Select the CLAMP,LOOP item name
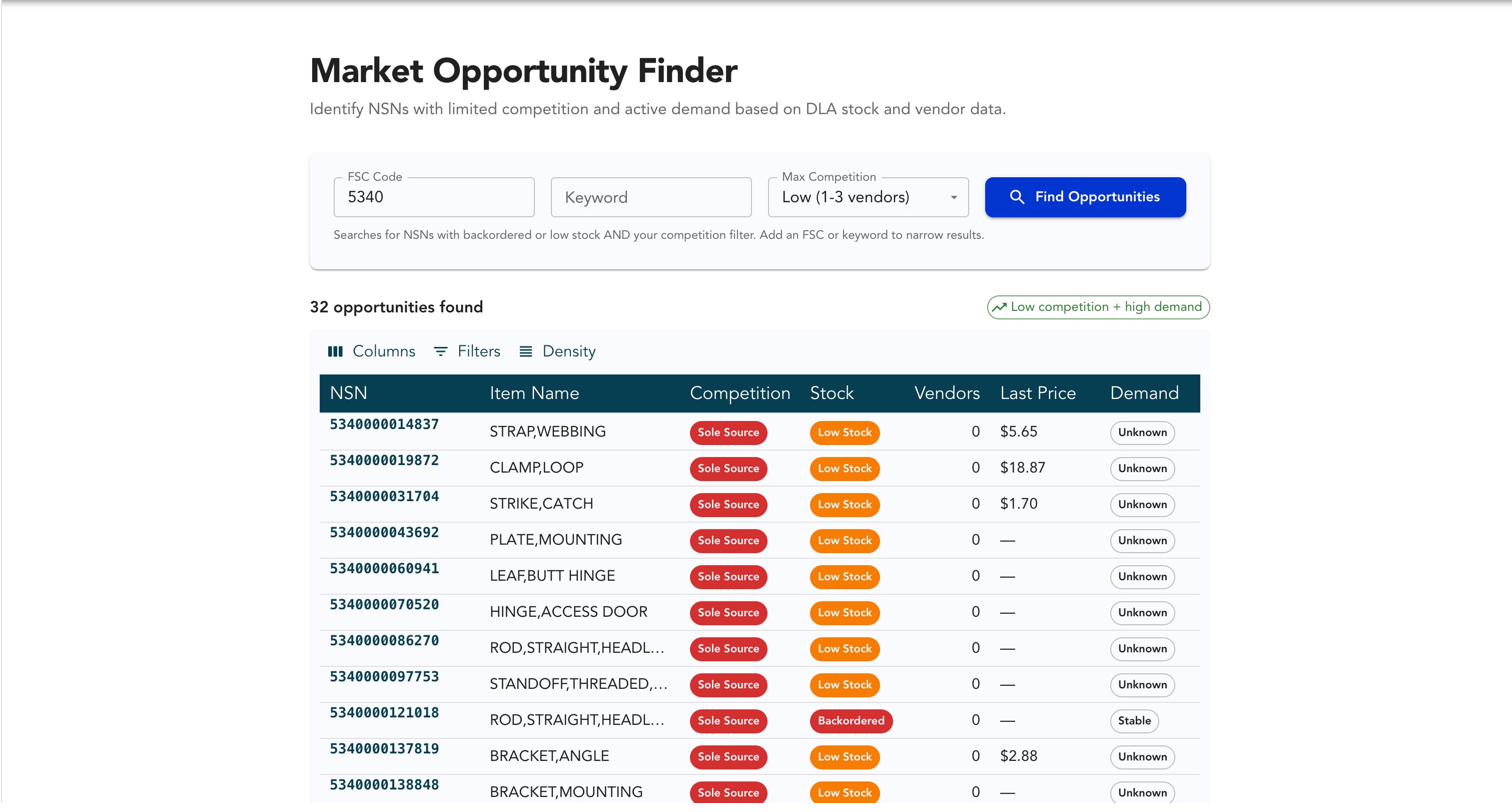1512x812 pixels. tap(537, 468)
